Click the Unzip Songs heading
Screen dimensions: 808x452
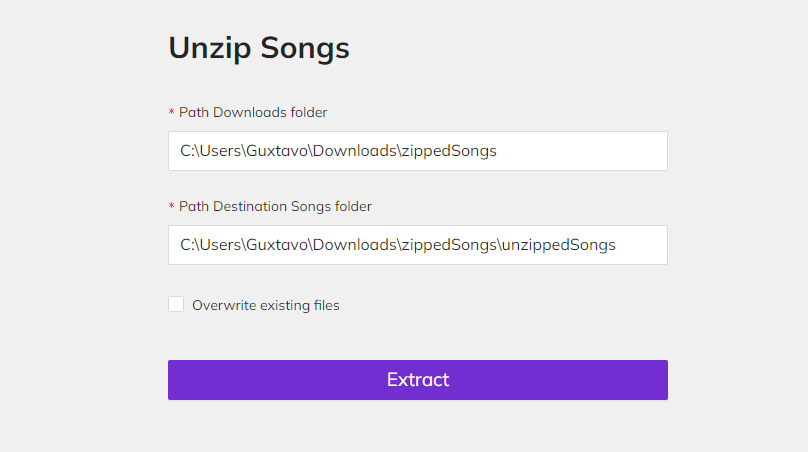click(259, 48)
